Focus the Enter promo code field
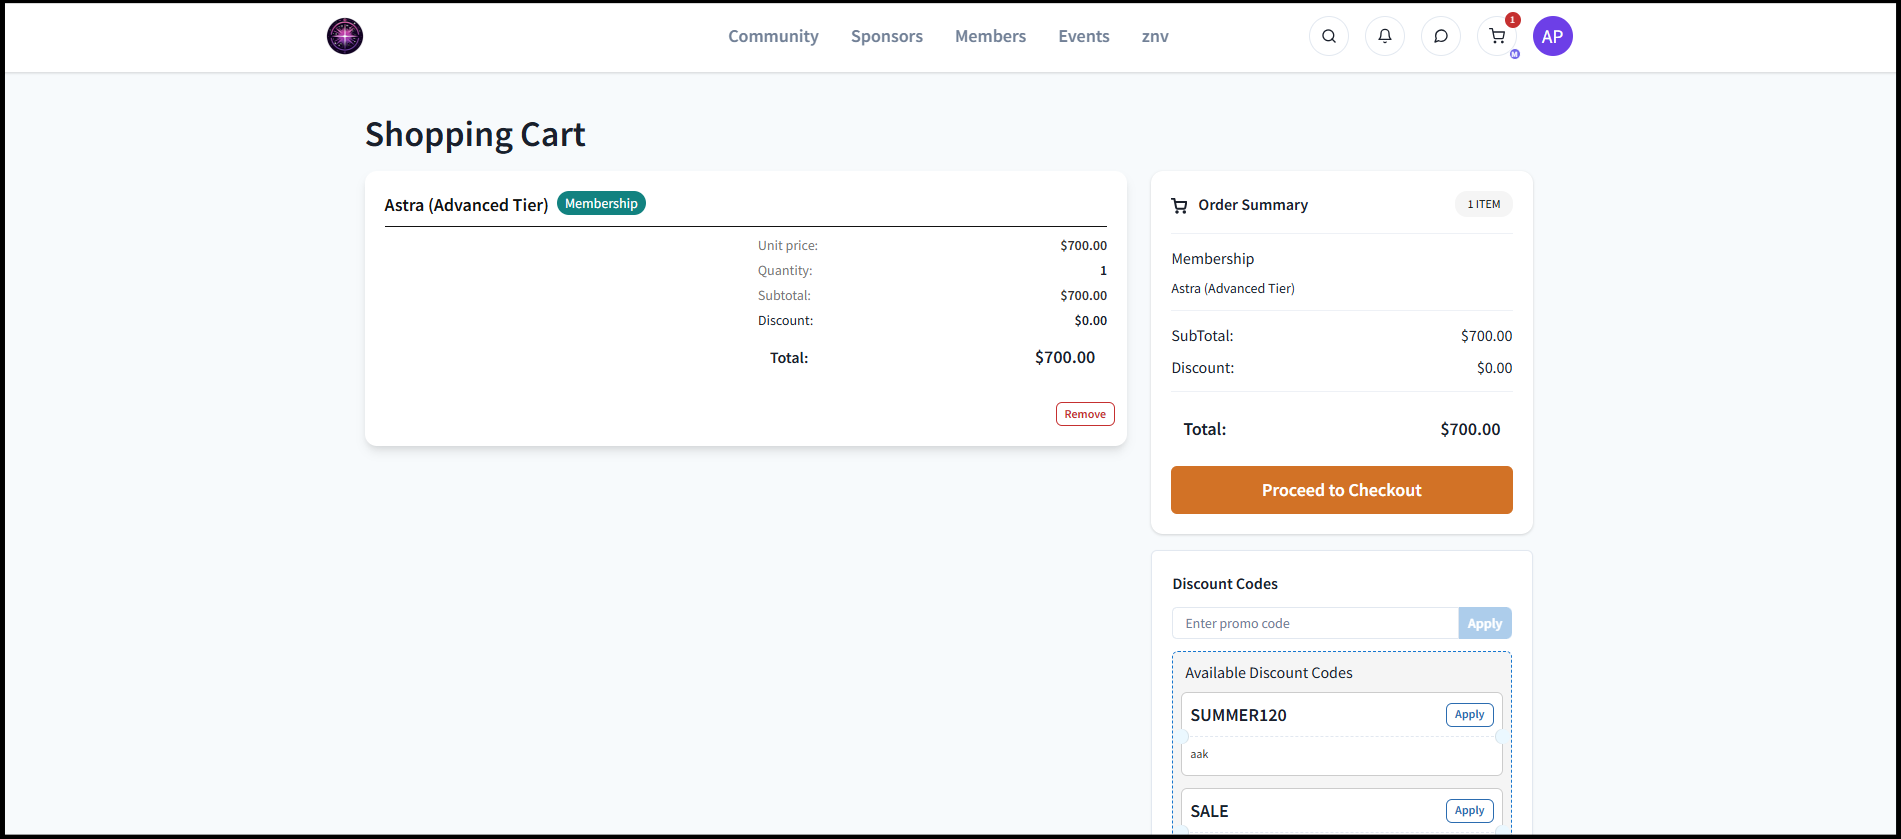The height and width of the screenshot is (839, 1901). pyautogui.click(x=1314, y=623)
